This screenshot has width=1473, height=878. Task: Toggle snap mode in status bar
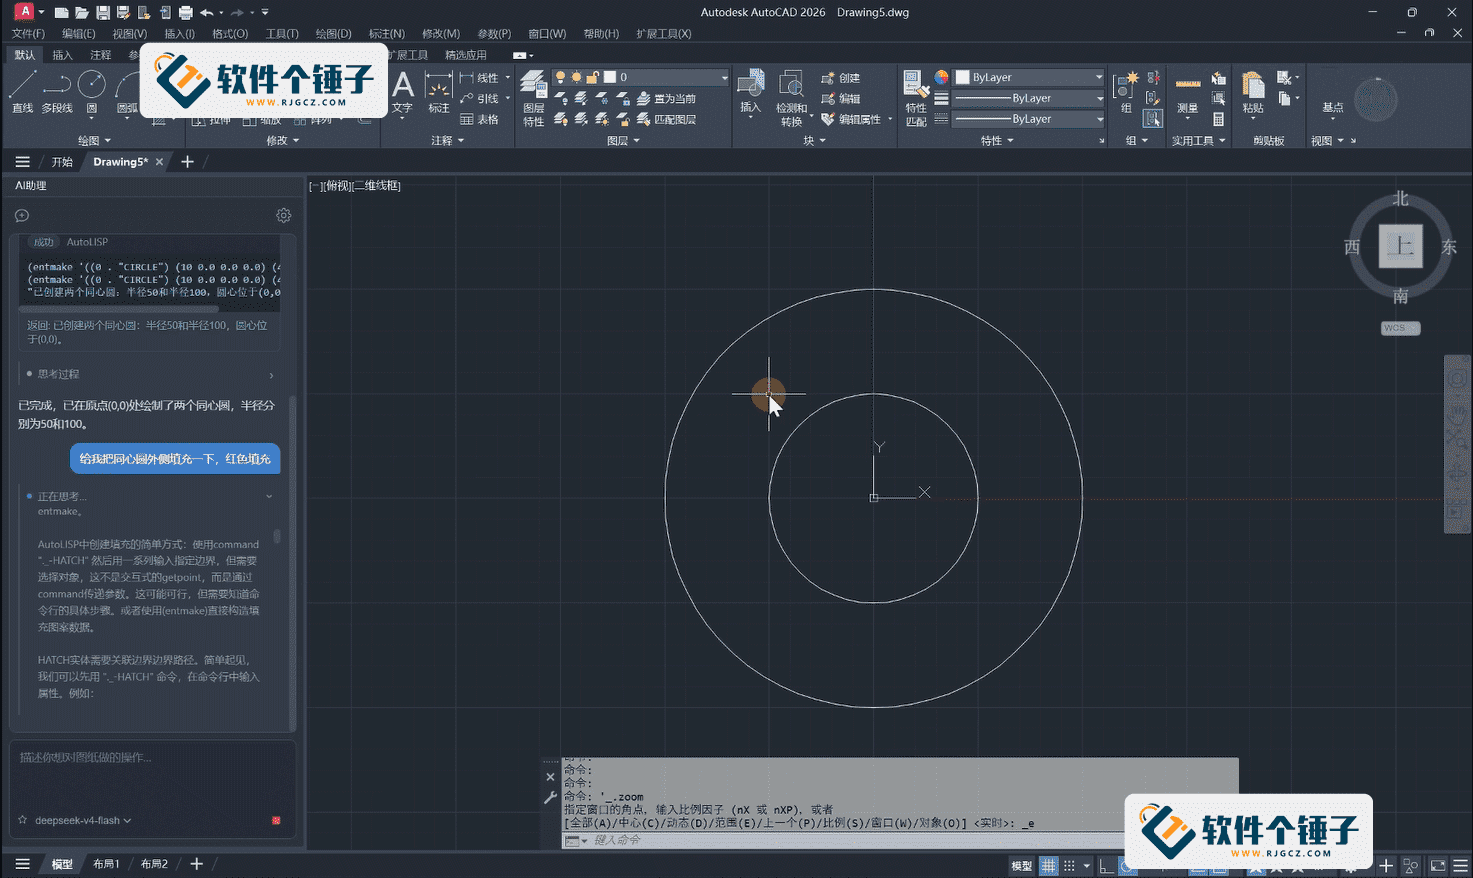click(x=1069, y=866)
